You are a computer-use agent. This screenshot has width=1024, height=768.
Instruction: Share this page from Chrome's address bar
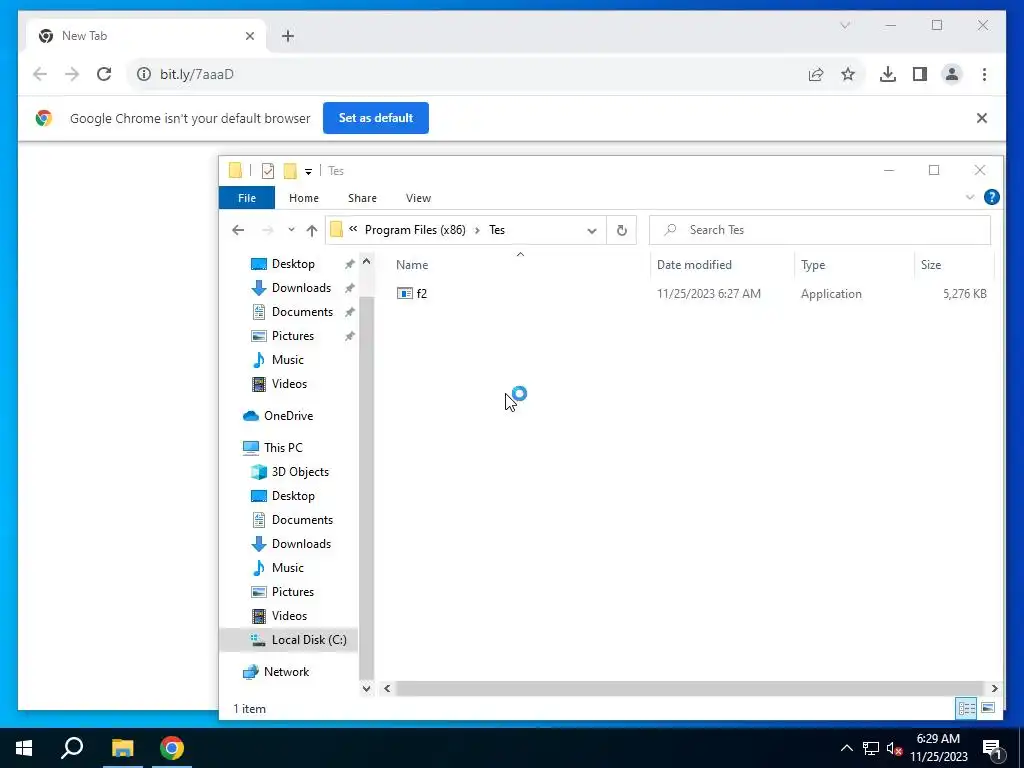coord(816,74)
